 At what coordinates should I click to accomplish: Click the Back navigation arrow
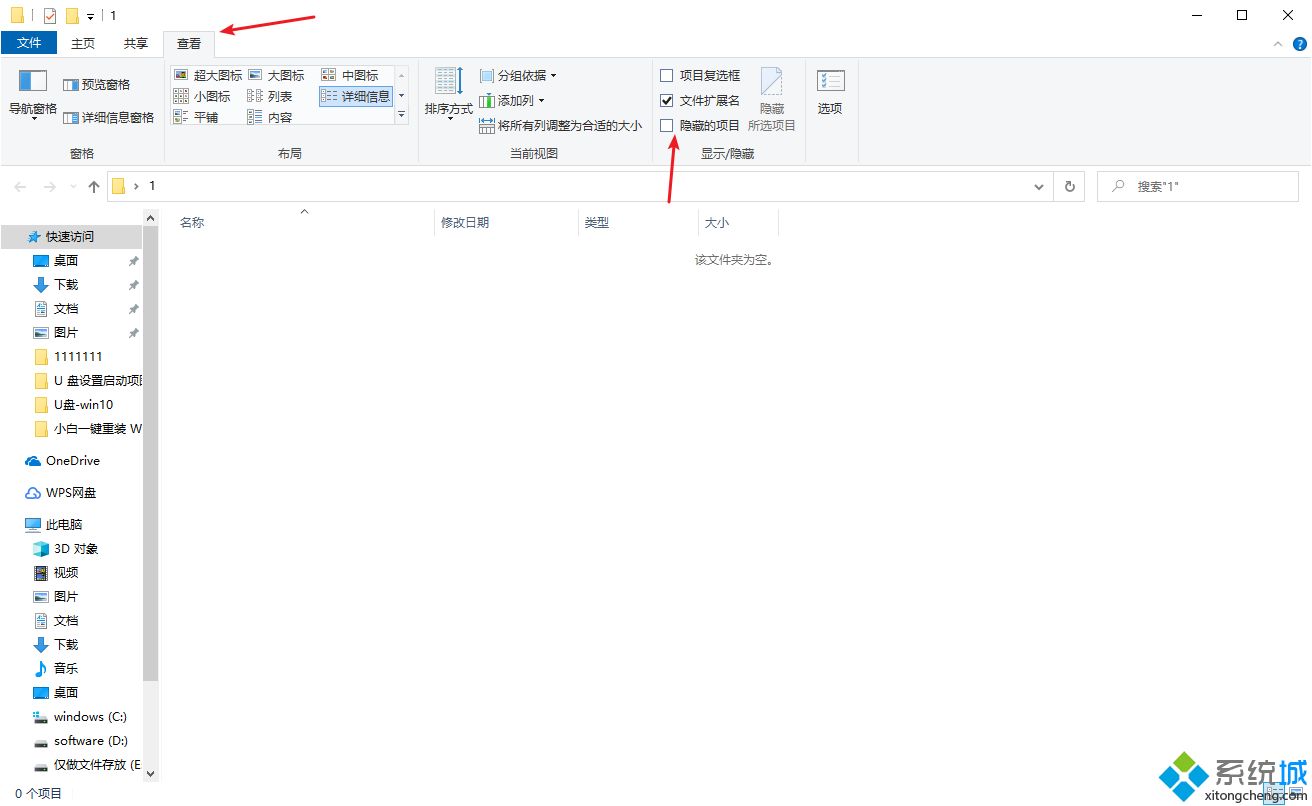[20, 186]
